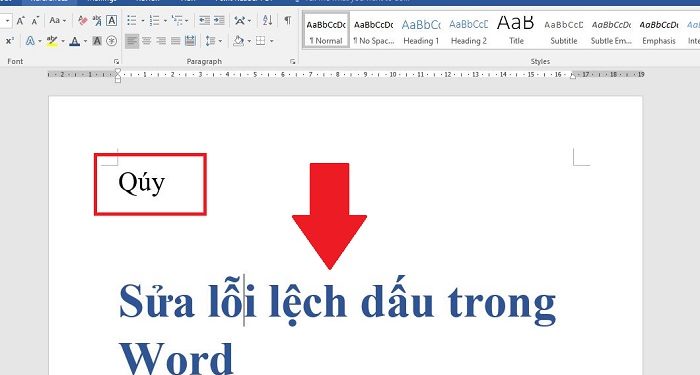
Task: Apply the Heading 2 style
Action: 469,30
